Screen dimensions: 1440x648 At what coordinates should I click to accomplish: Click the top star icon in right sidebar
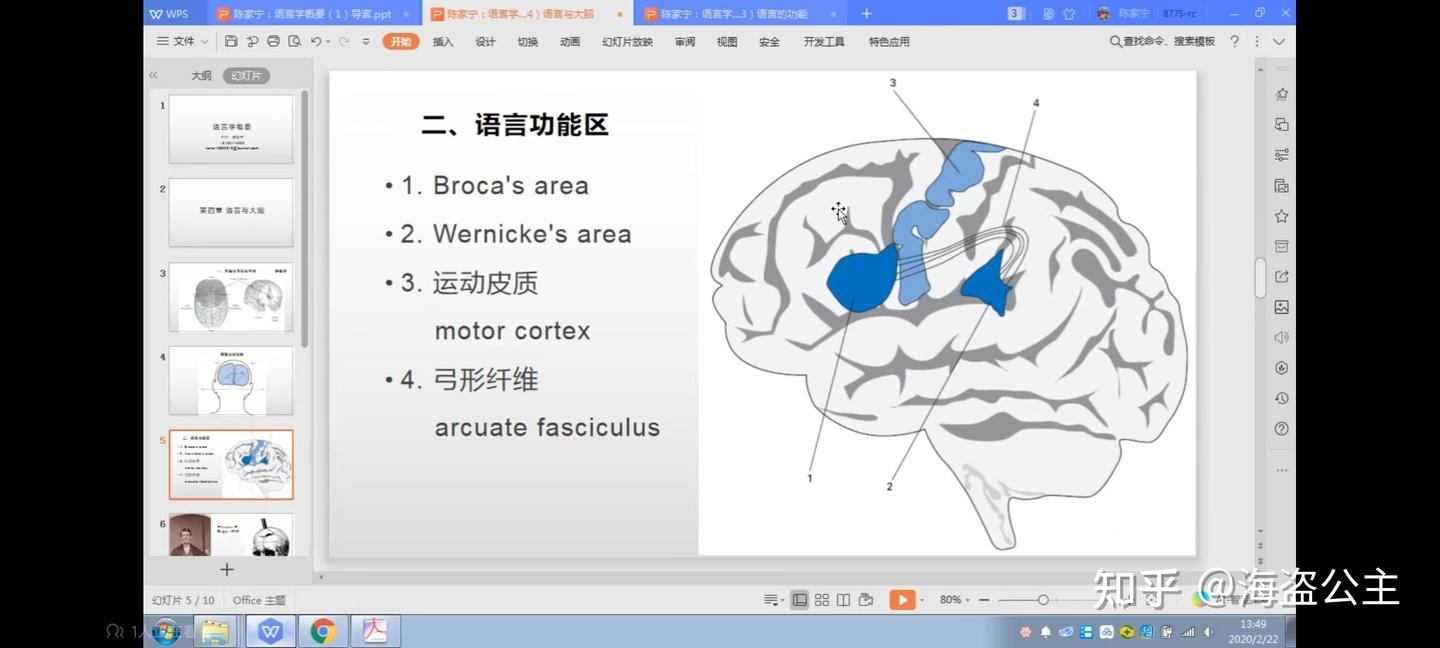pos(1281,94)
